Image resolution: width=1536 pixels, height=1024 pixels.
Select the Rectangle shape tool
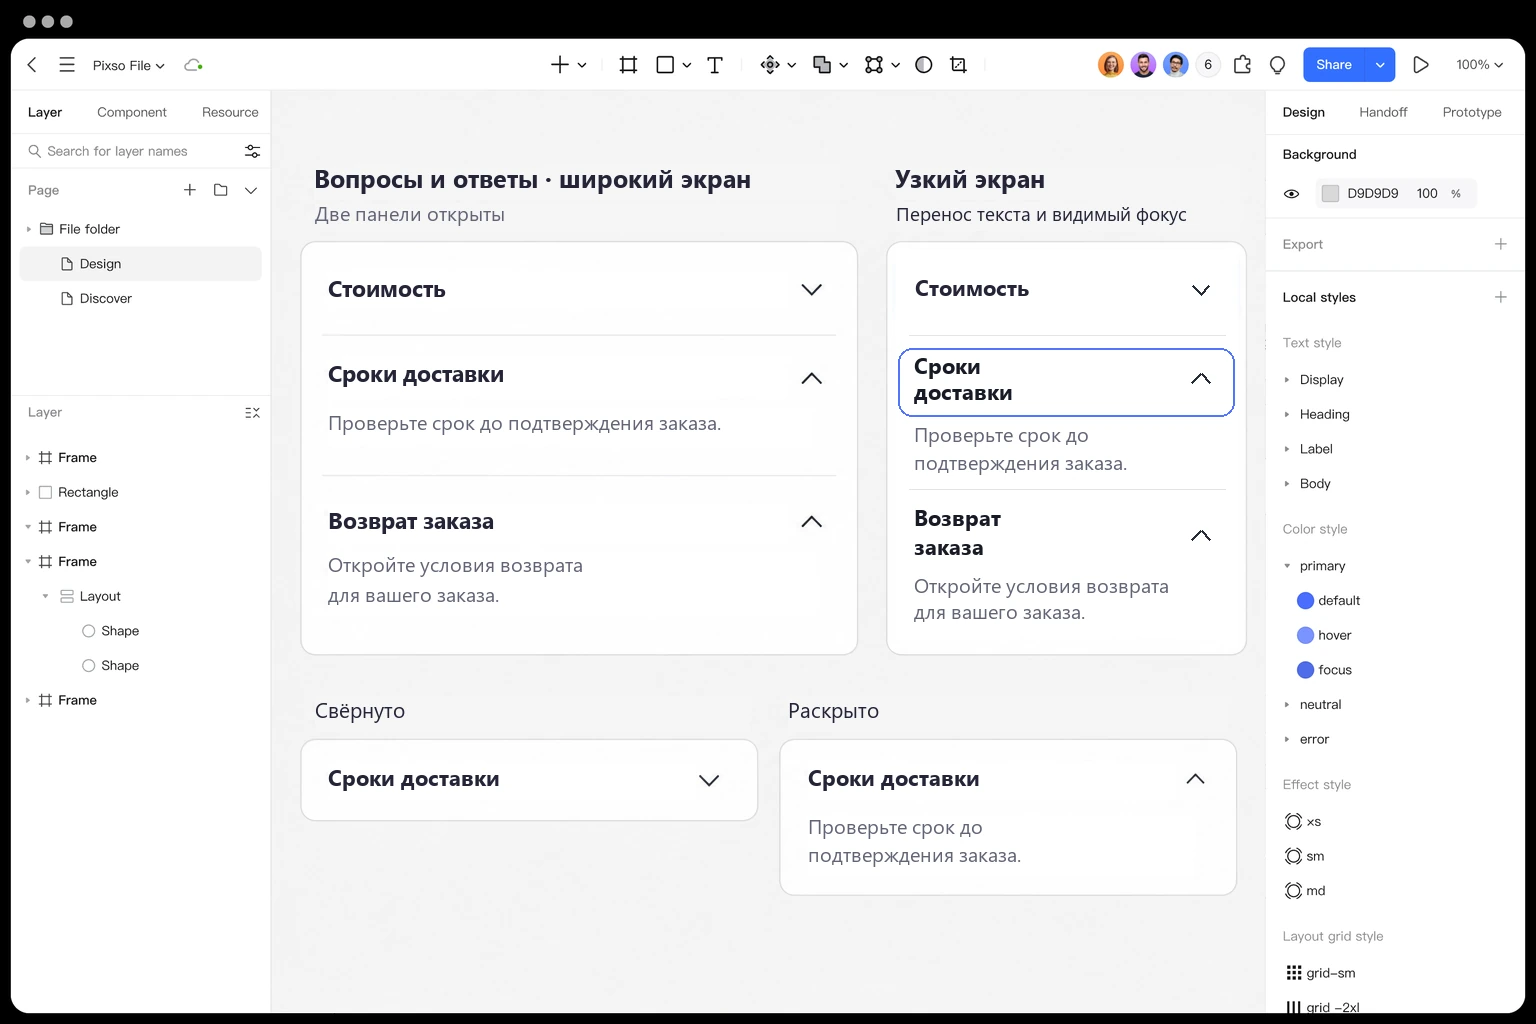click(665, 65)
